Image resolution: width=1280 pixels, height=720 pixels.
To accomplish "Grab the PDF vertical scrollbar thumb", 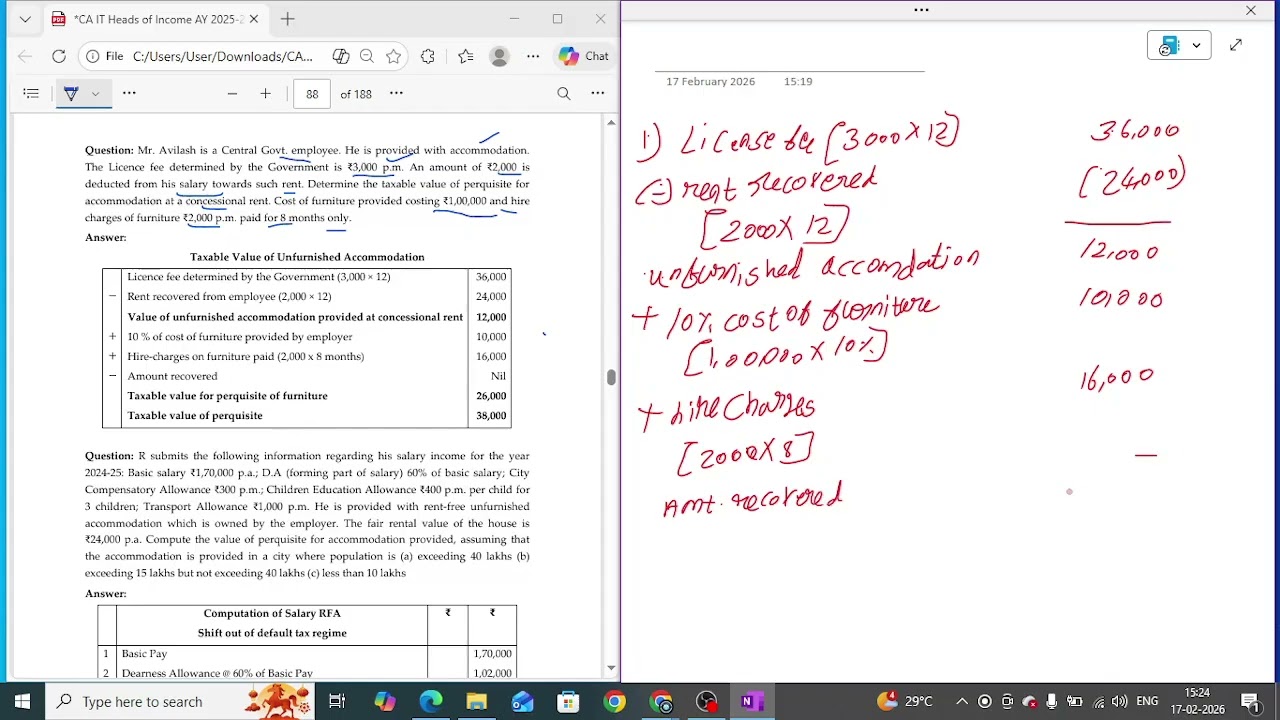I will (x=611, y=376).
